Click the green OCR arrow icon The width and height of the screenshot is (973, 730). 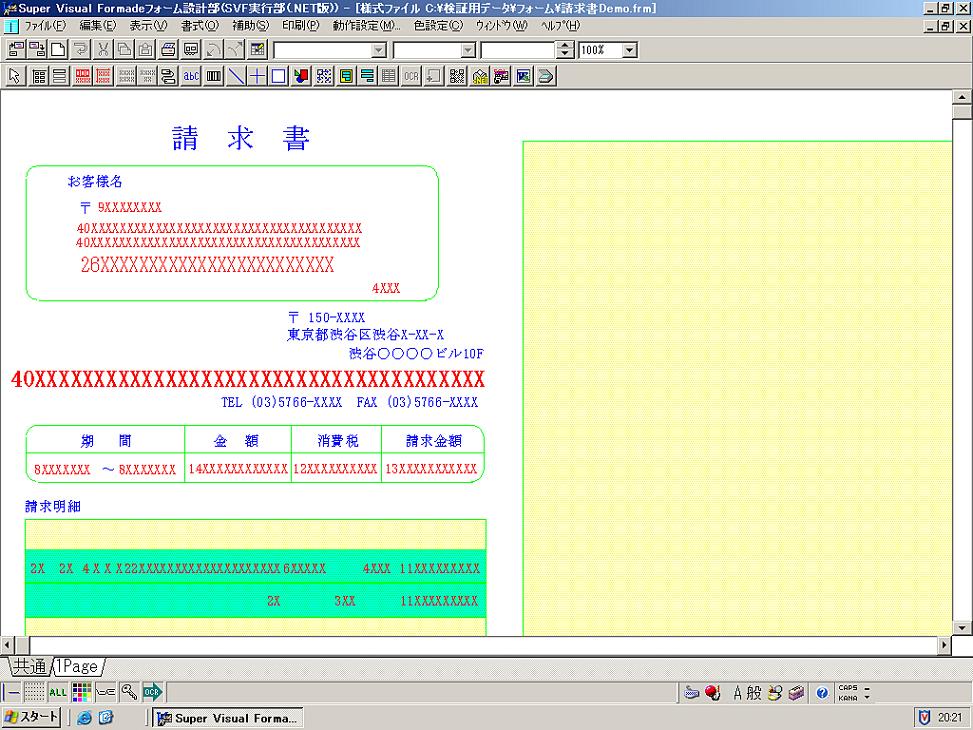coord(152,691)
